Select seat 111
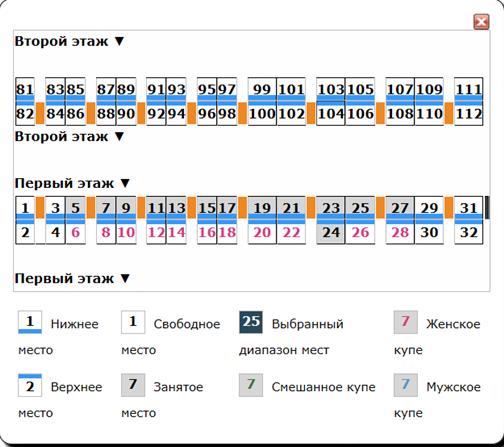The height and width of the screenshot is (447, 504). [x=469, y=89]
